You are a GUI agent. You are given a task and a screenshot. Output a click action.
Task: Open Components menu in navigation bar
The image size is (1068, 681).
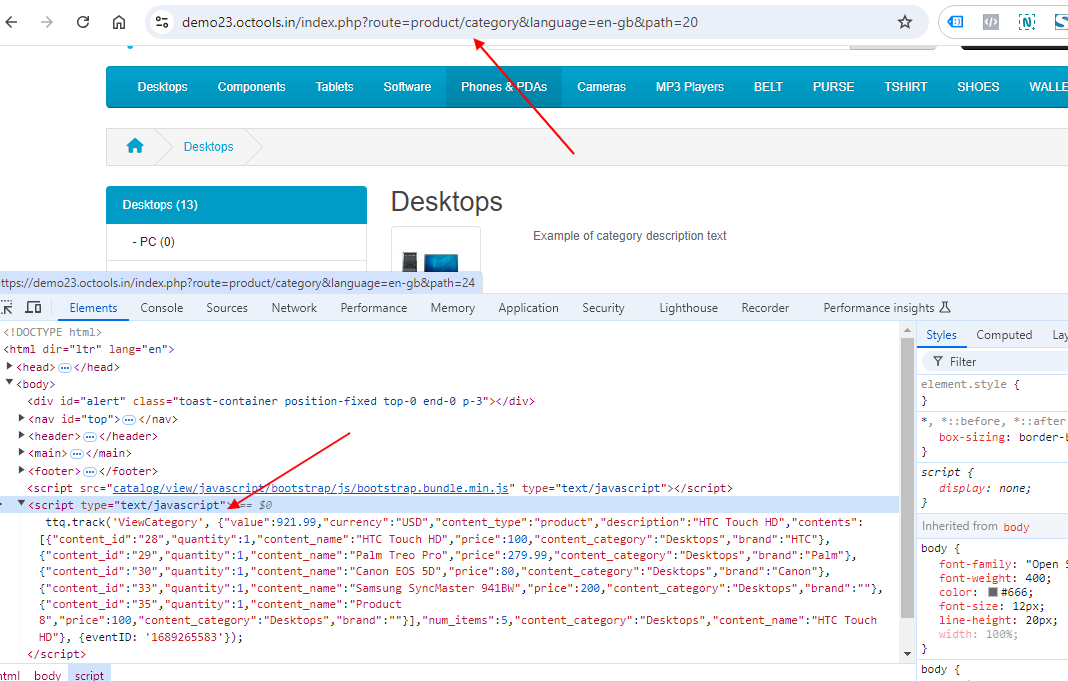[251, 86]
